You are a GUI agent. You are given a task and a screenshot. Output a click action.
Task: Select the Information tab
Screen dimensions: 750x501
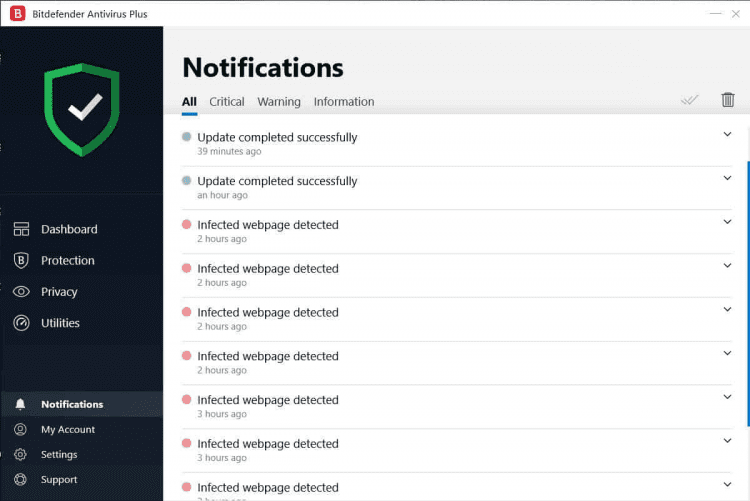tap(344, 102)
